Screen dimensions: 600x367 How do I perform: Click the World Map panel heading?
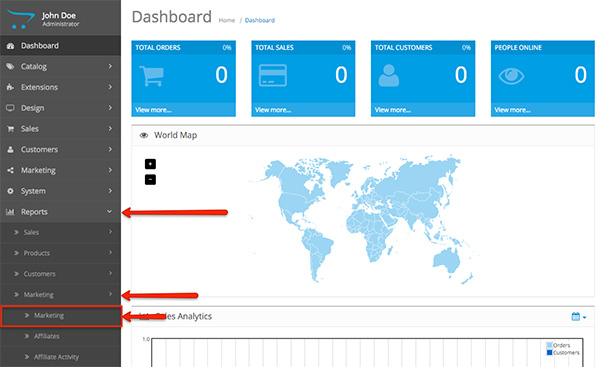[175, 135]
